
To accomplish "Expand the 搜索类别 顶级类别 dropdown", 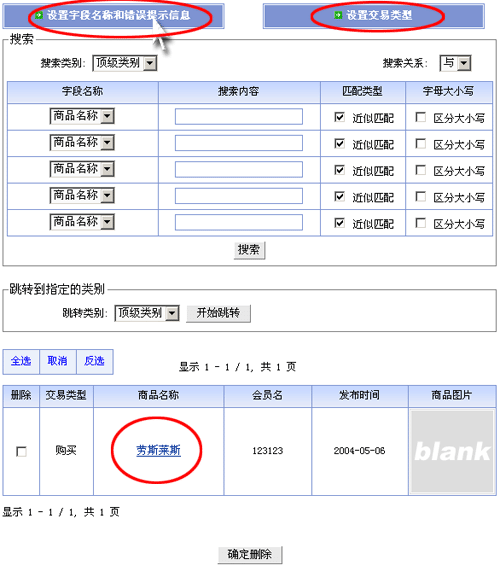I will tap(125, 63).
